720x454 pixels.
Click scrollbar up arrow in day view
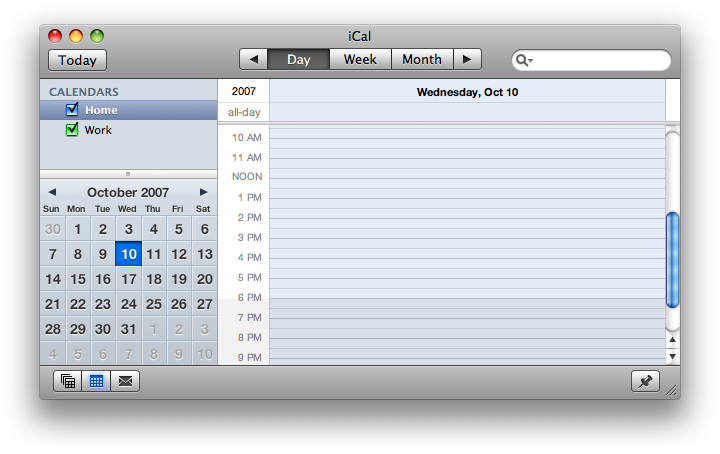click(x=672, y=340)
